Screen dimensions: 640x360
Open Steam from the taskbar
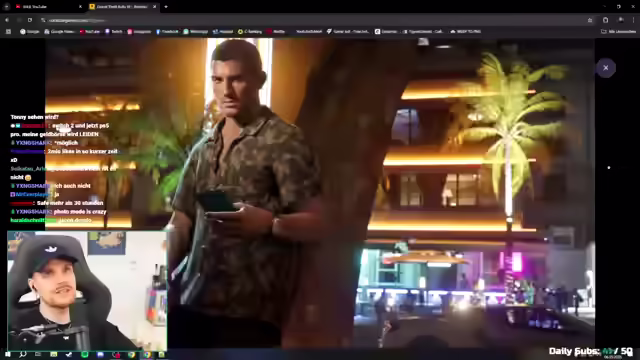click(x=69, y=354)
